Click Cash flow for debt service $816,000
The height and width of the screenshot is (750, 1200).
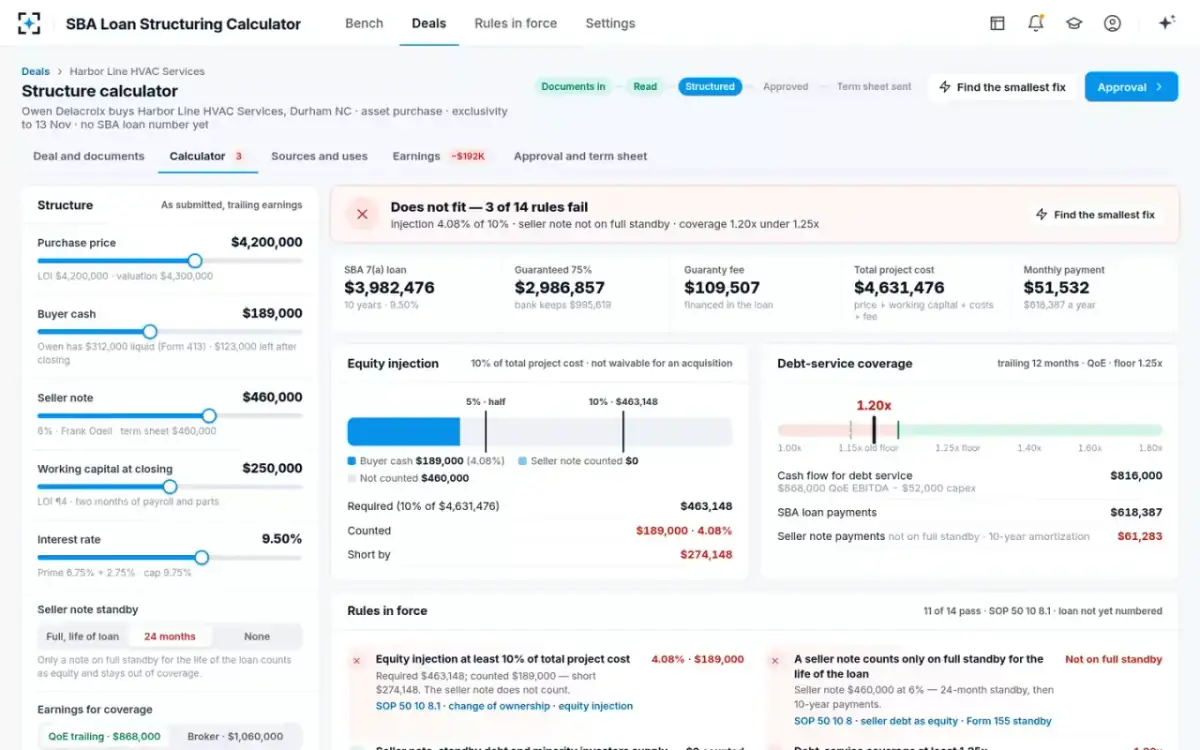1136,476
